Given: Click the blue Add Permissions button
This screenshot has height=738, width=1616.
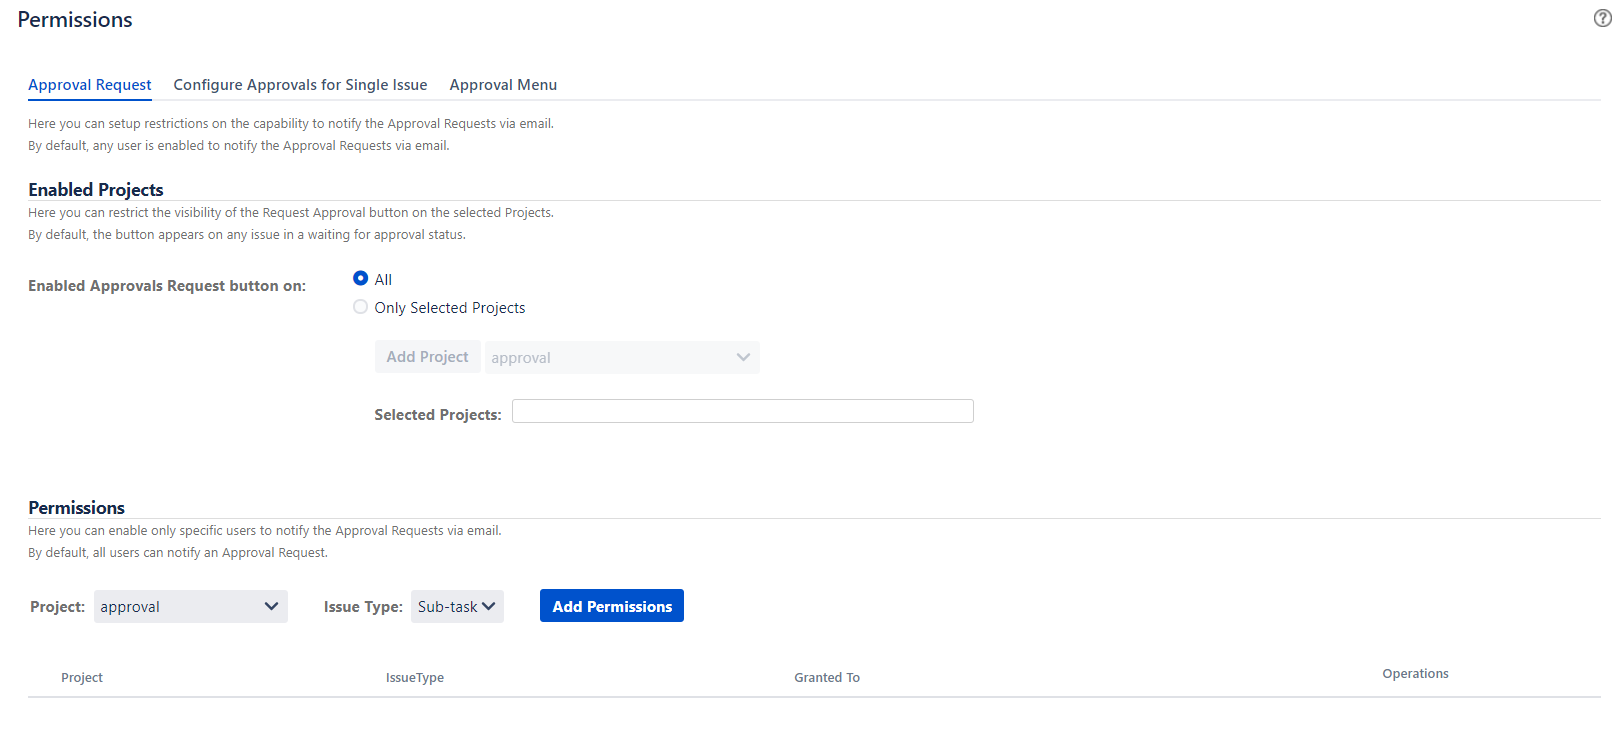Looking at the screenshot, I should point(612,606).
